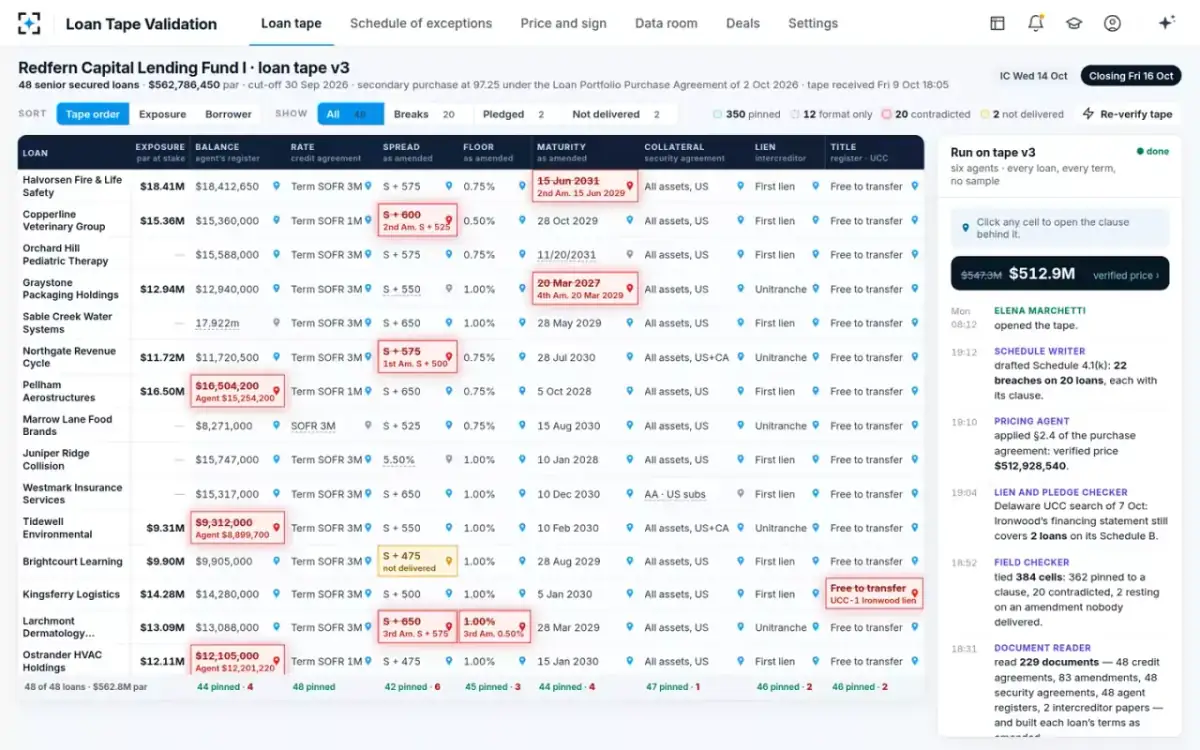1200x750 pixels.
Task: Open Brightcourt S + 475 not delivered cell
Action: tap(417, 561)
